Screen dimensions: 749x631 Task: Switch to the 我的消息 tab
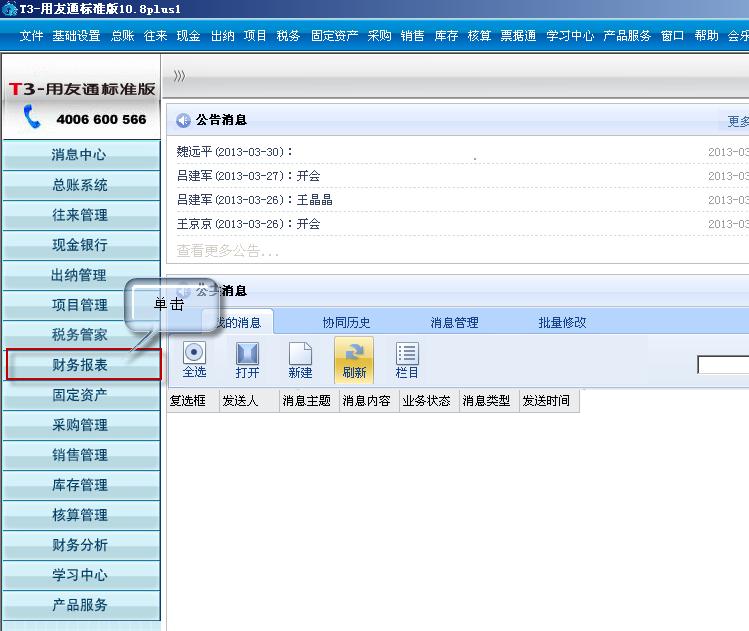tap(237, 322)
